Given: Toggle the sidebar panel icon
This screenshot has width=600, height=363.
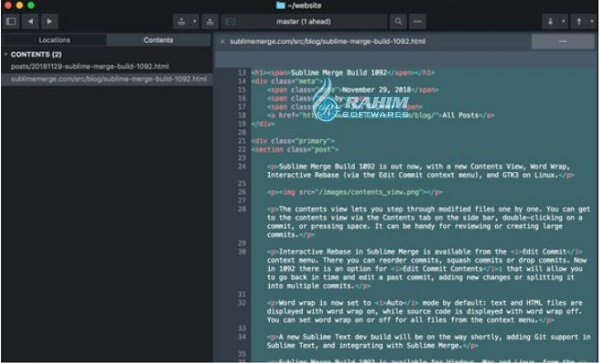Looking at the screenshot, I should click(x=11, y=21).
